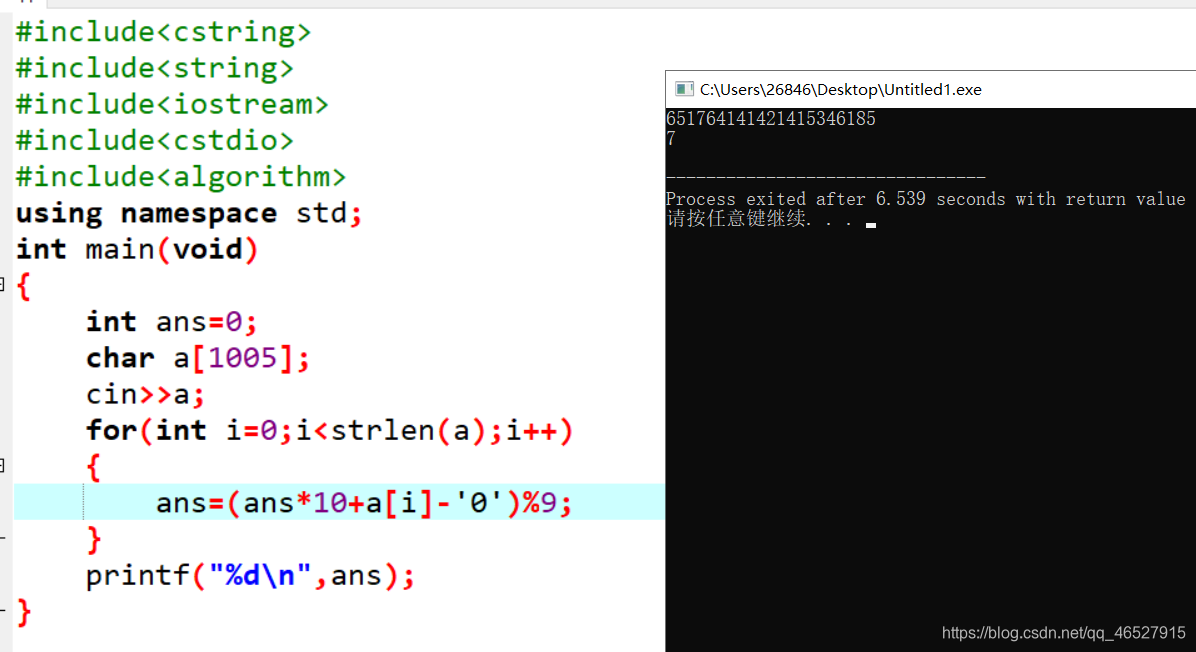This screenshot has height=652, width=1196.
Task: Click the printf("%d\n",ans); statement
Action: coord(250,575)
